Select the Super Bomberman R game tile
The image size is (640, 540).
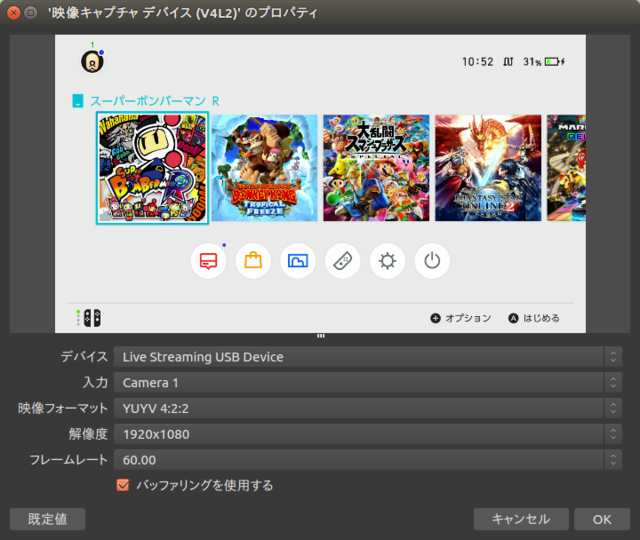coord(152,168)
